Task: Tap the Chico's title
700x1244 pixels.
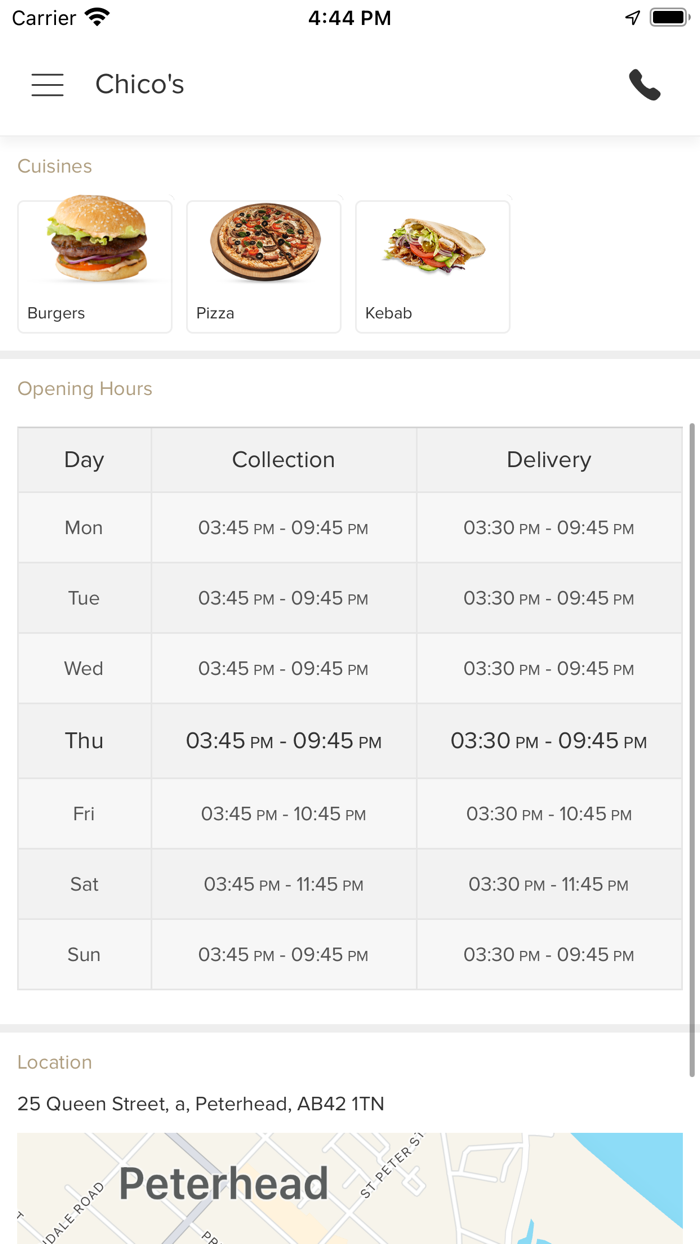Action: point(140,85)
